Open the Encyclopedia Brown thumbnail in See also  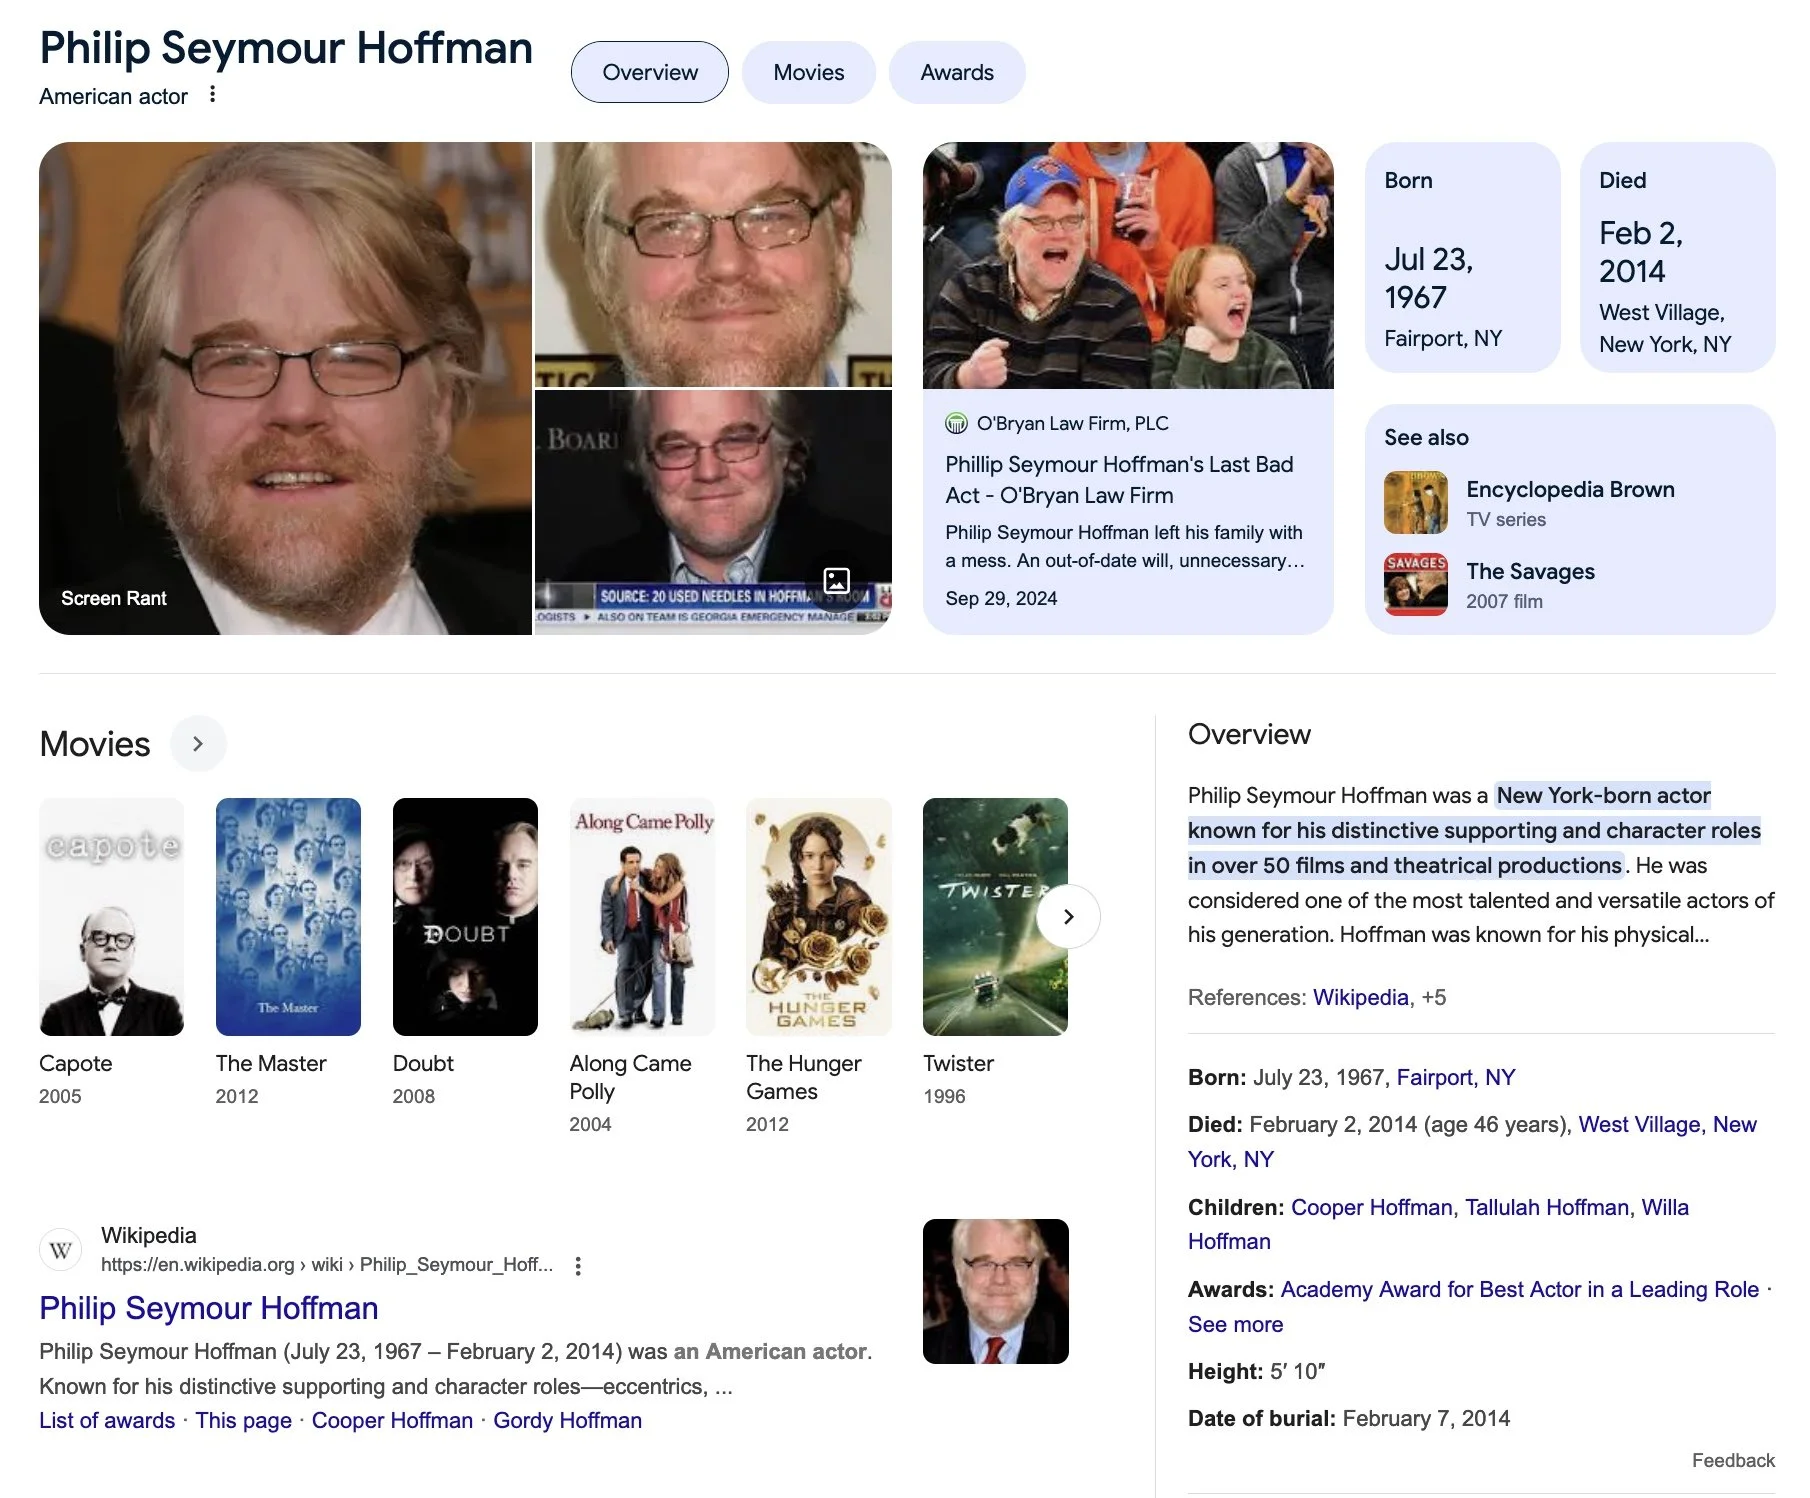coord(1416,503)
